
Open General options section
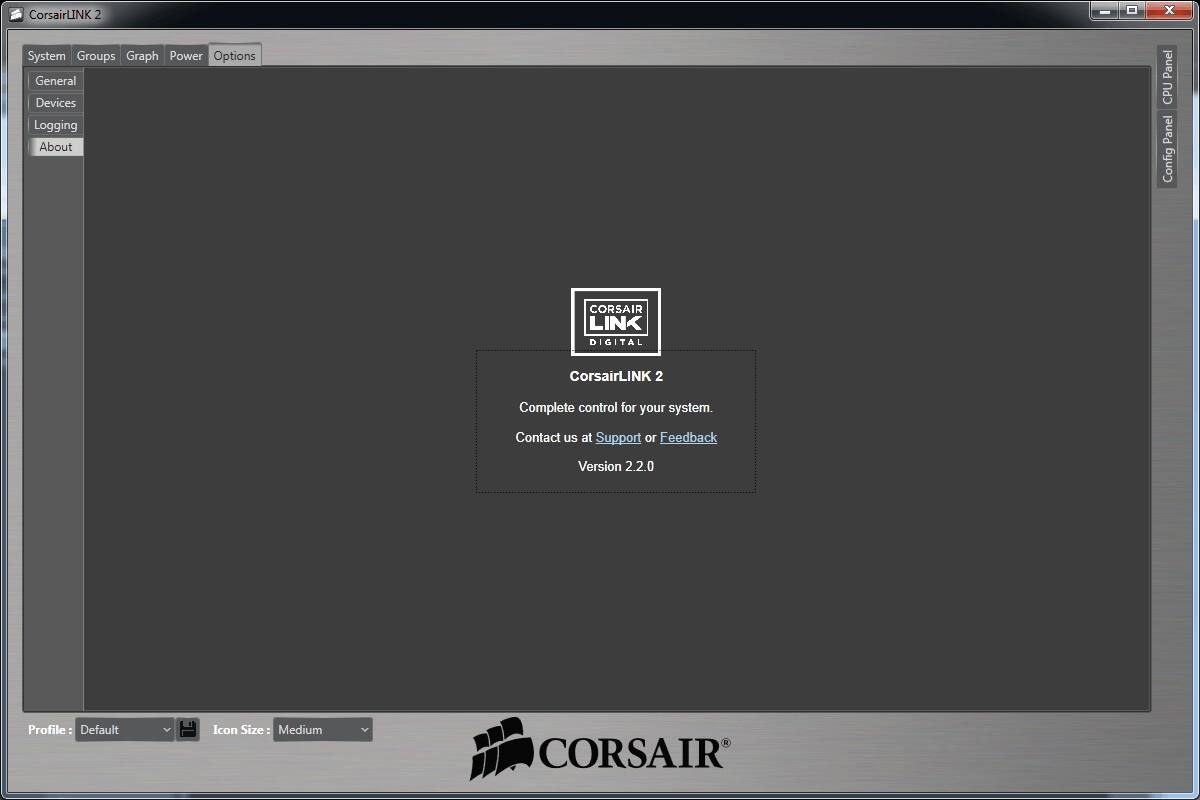click(x=56, y=81)
